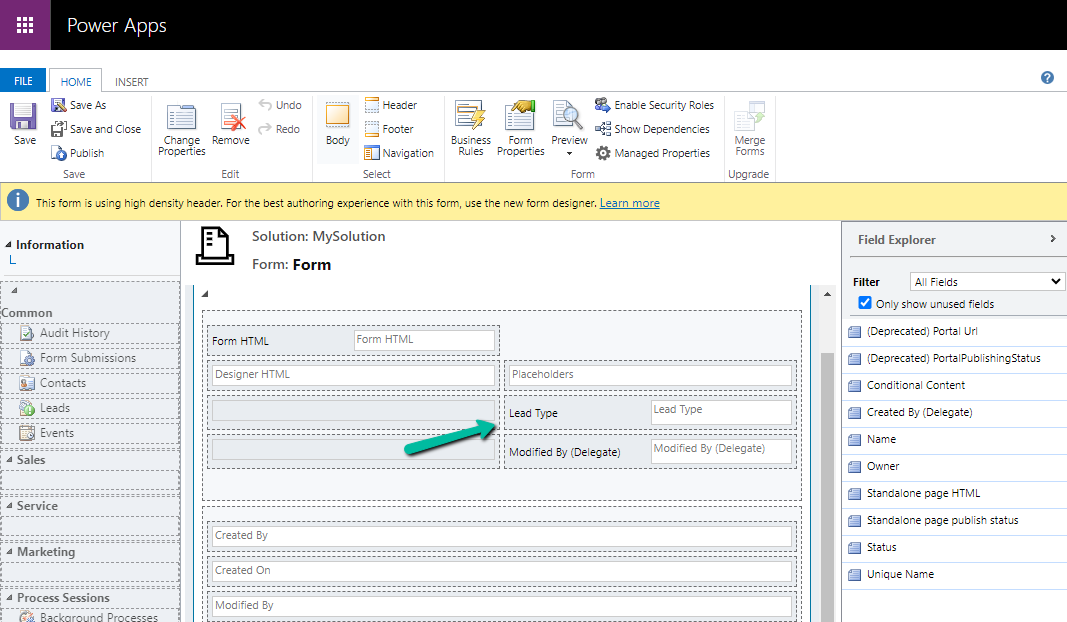
Task: Click Save and Close button
Action: [x=96, y=129]
